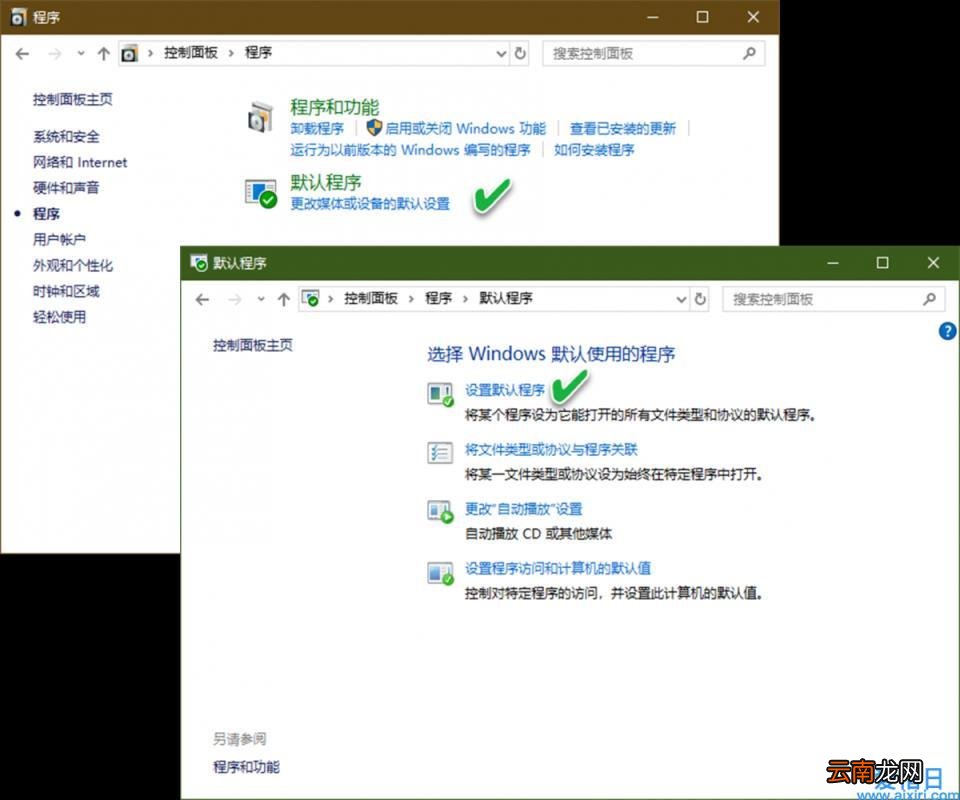The width and height of the screenshot is (960, 800).
Task: Open the 程序和功能 heading
Action: pos(334,107)
